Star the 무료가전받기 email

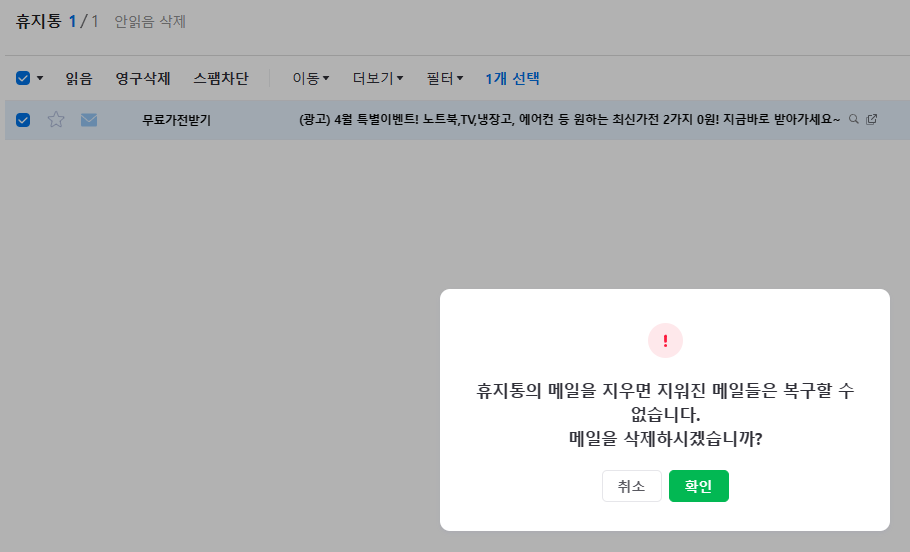(x=56, y=120)
